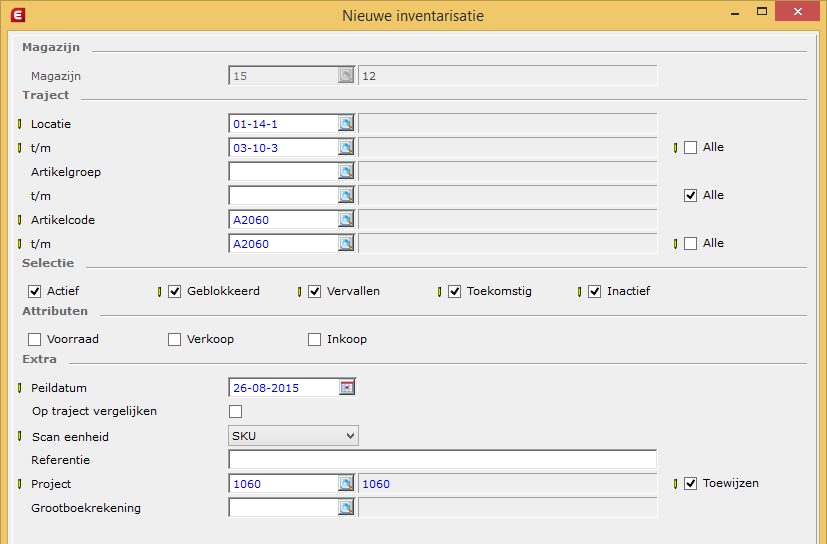Open lookup icon for Grootboekrekening field

[x=346, y=508]
